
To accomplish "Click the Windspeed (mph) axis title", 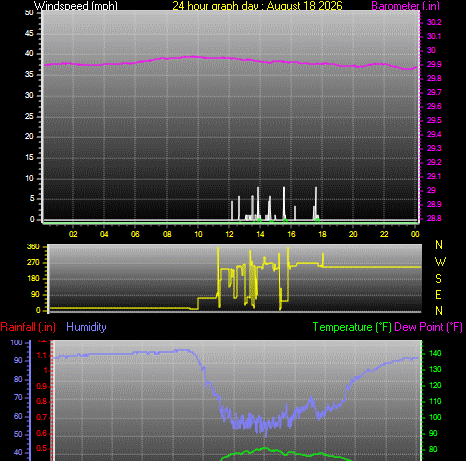I will (x=76, y=6).
